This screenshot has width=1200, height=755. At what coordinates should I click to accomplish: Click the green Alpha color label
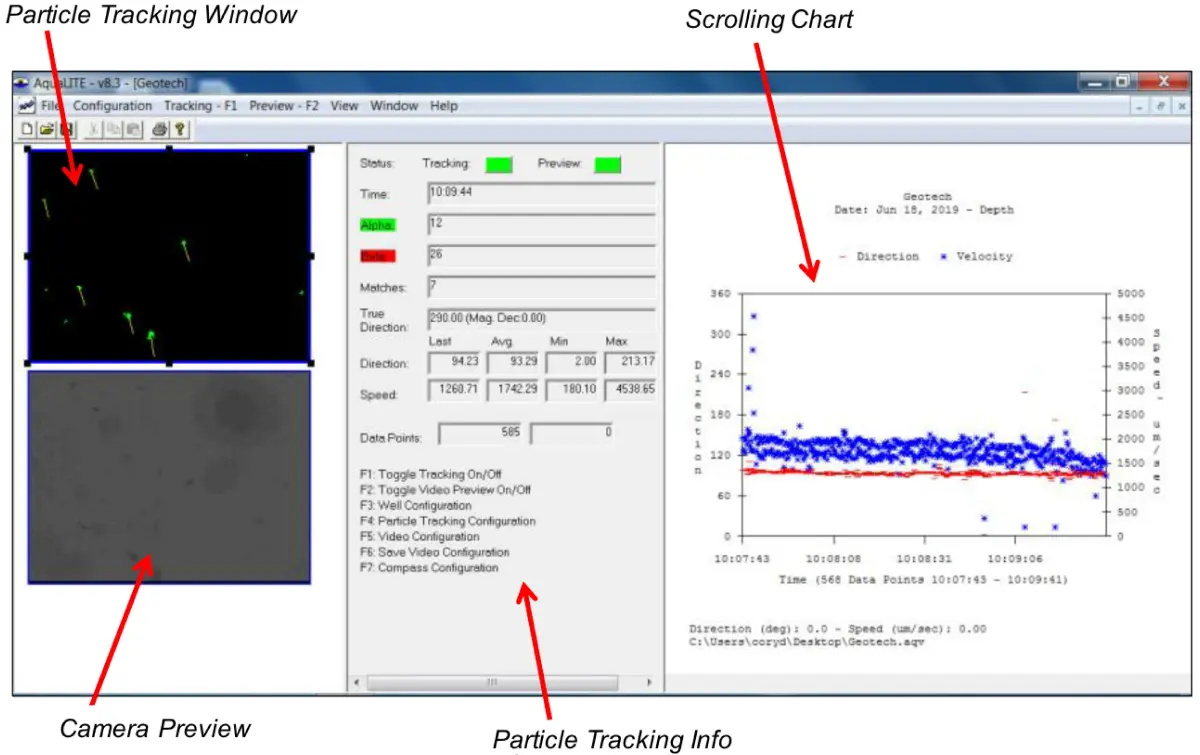click(378, 225)
